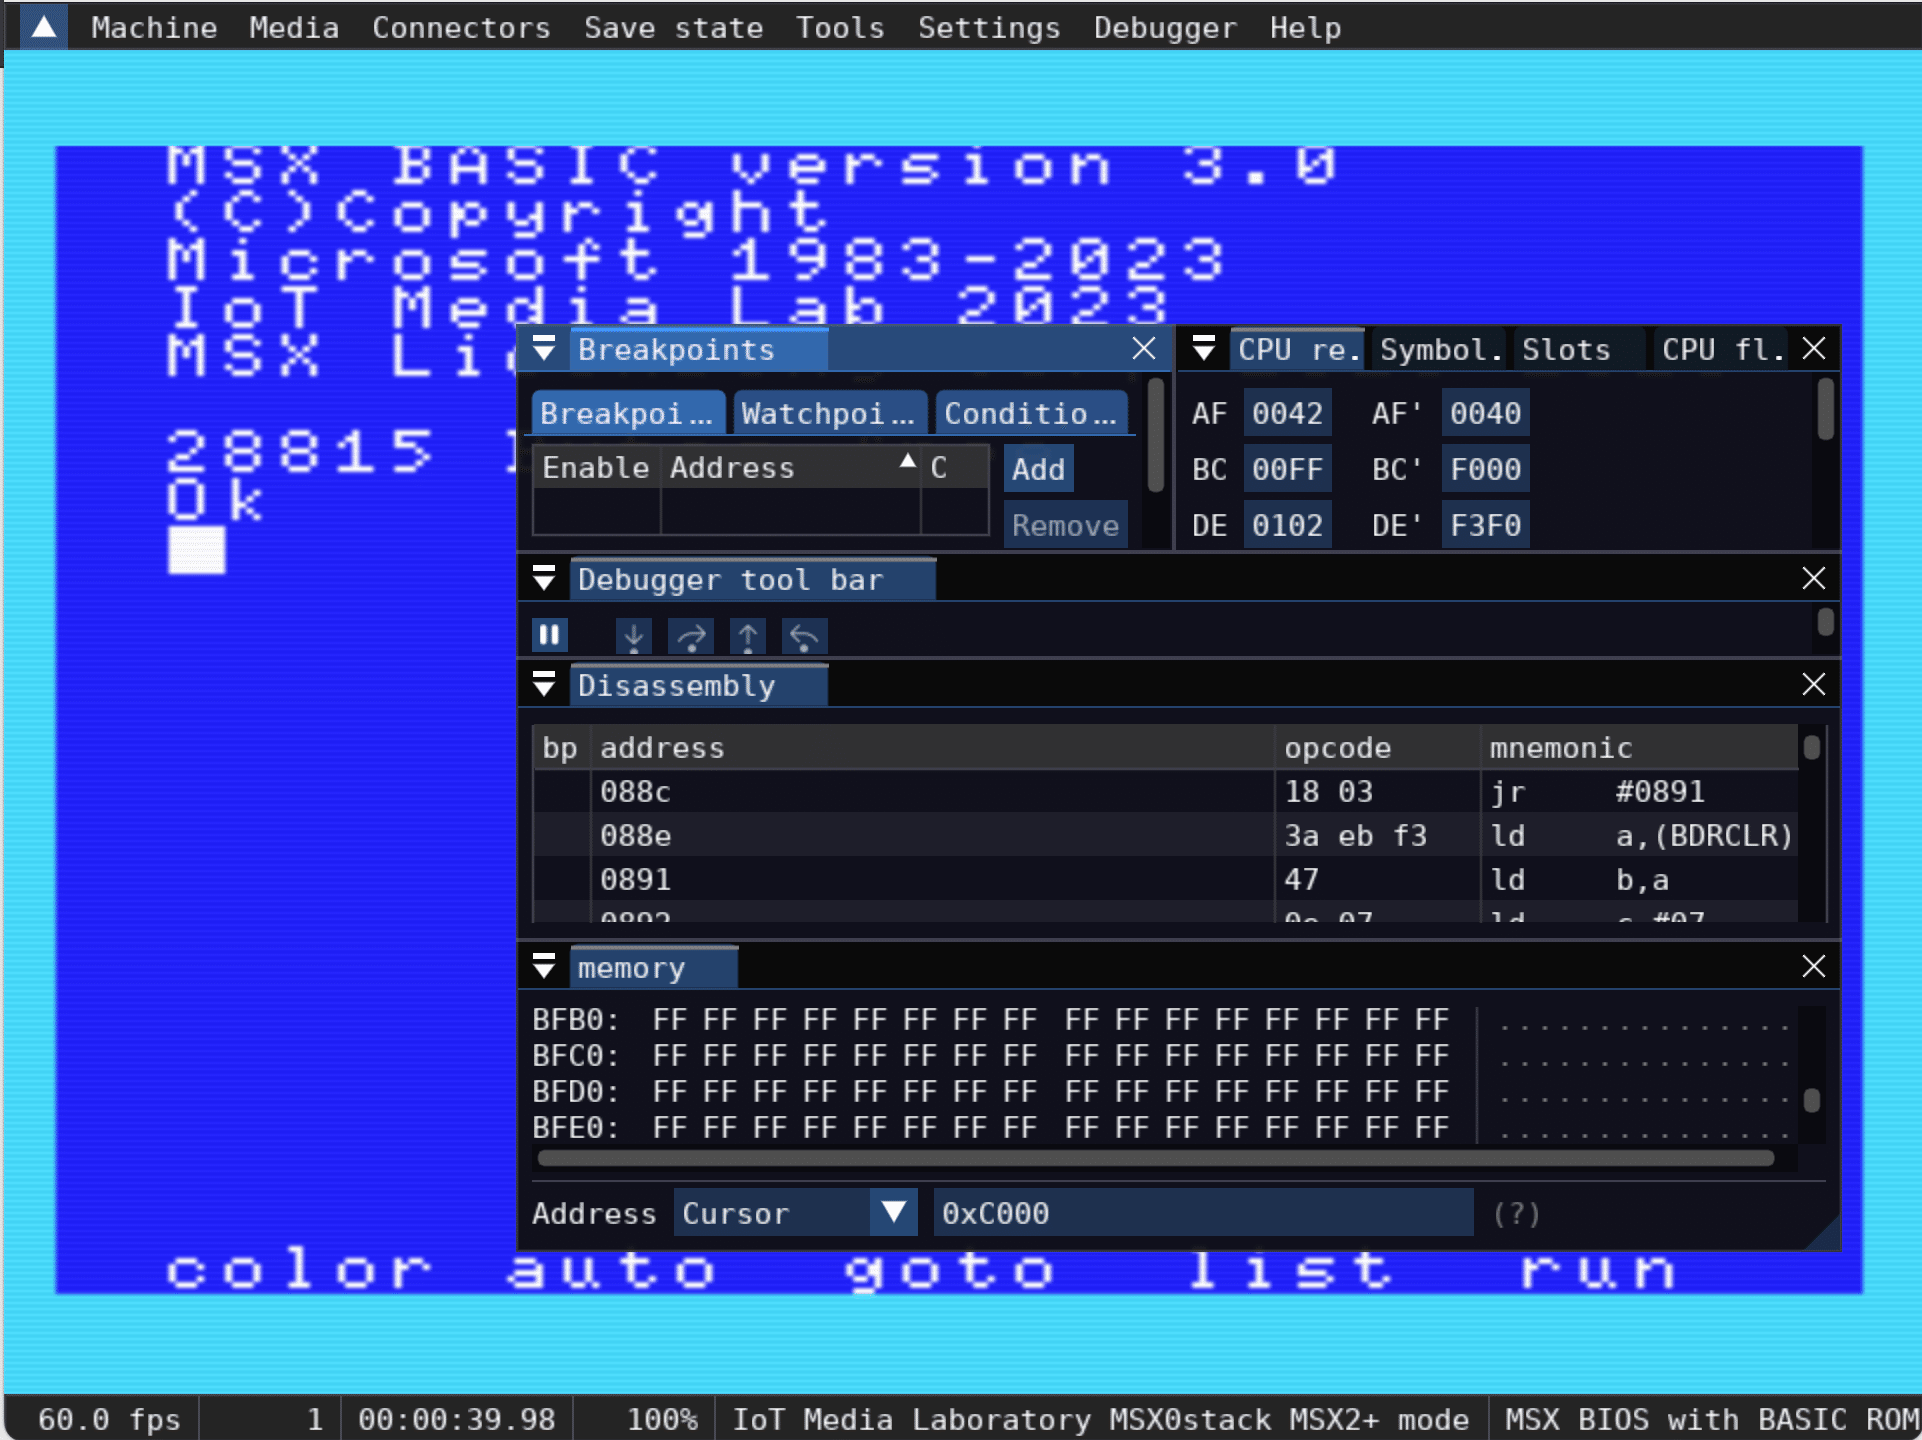Open the Address mode Cursor dropdown
Screen dimensions: 1922x1440
[892, 1212]
